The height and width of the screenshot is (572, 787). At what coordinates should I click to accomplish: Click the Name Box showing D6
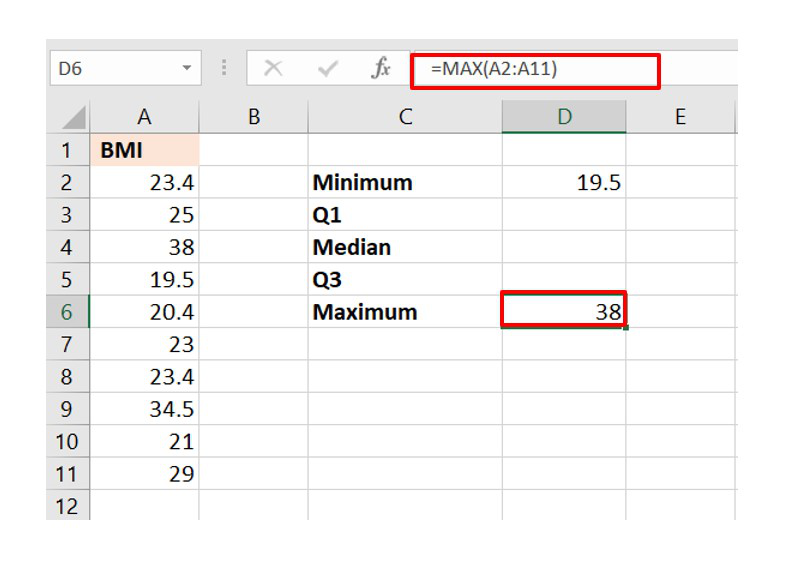125,68
